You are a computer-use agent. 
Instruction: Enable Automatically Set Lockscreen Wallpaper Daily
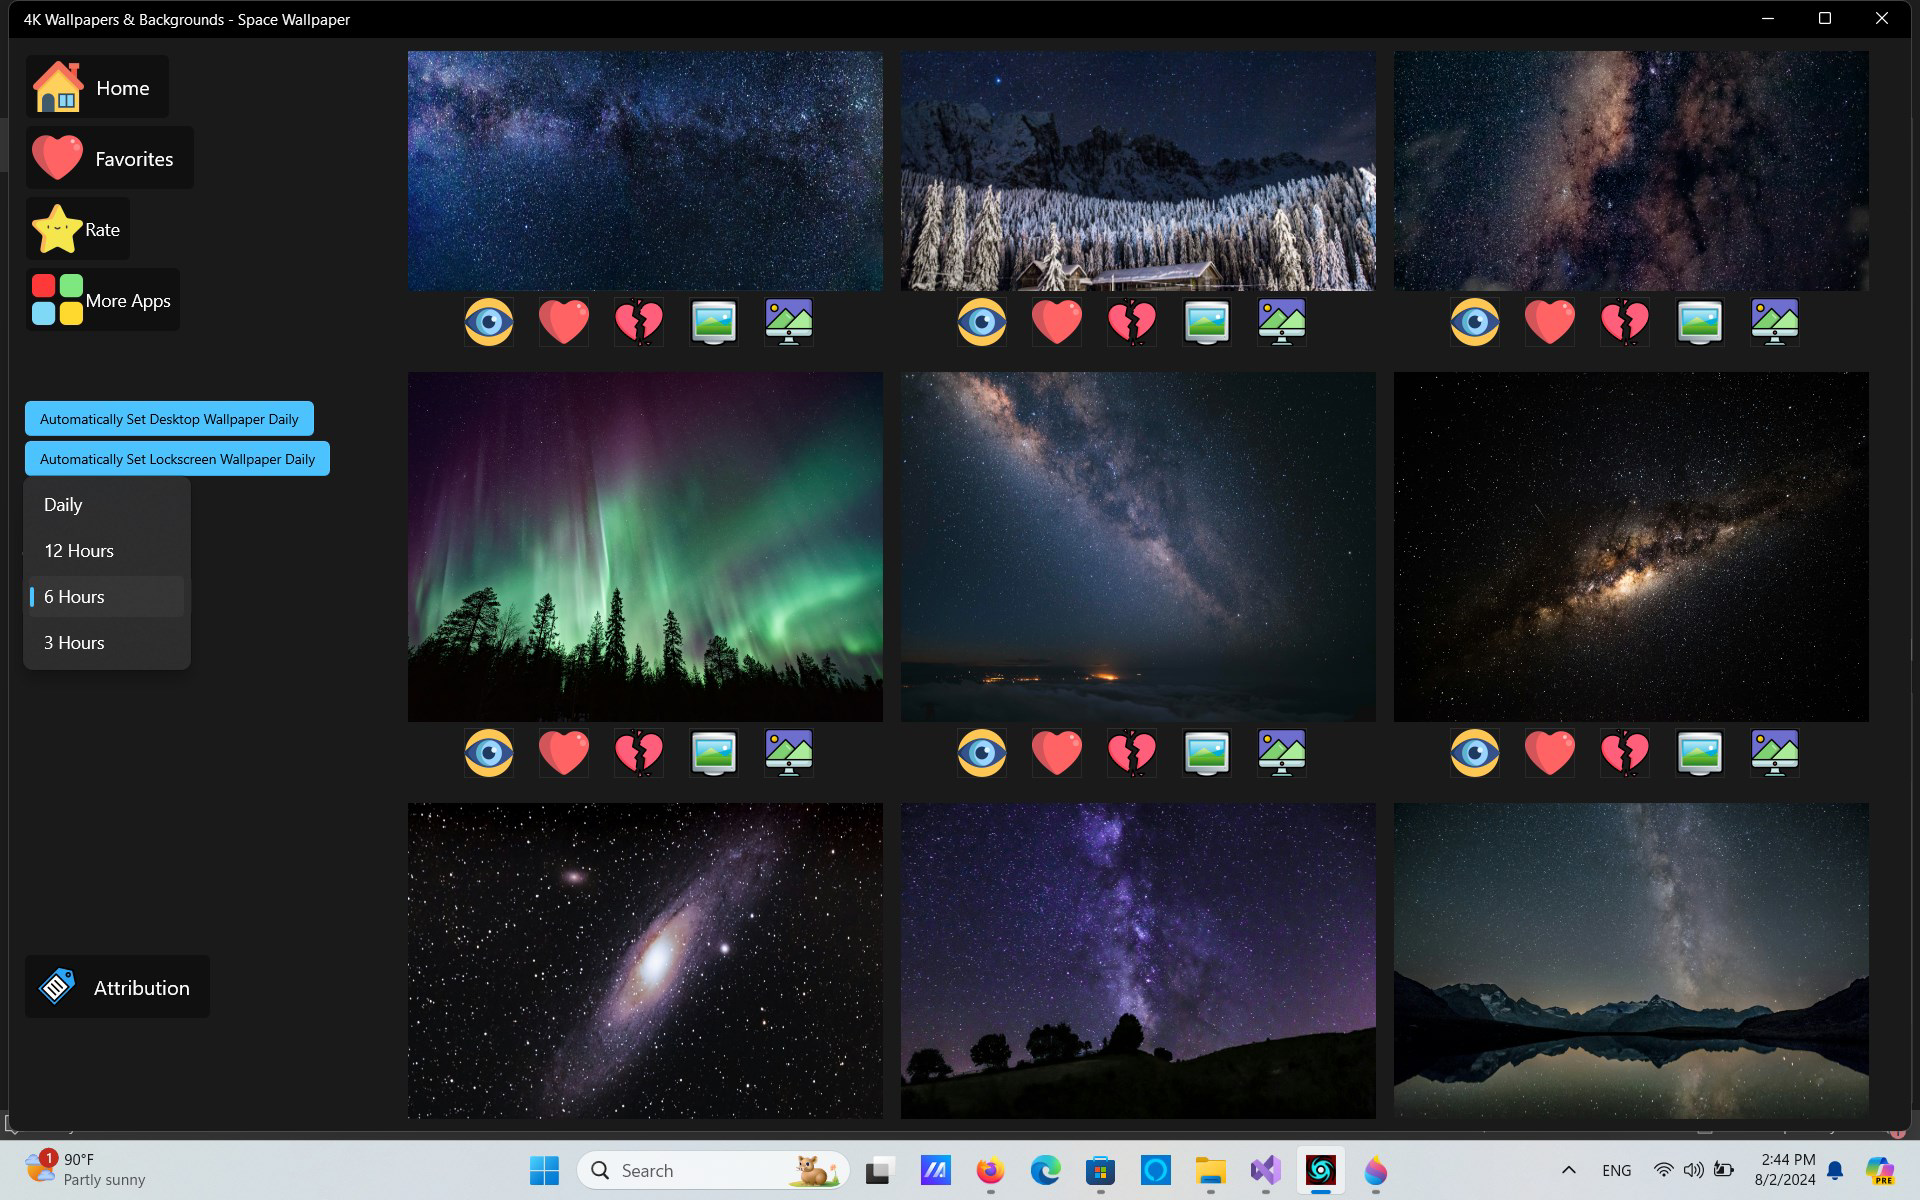tap(177, 459)
